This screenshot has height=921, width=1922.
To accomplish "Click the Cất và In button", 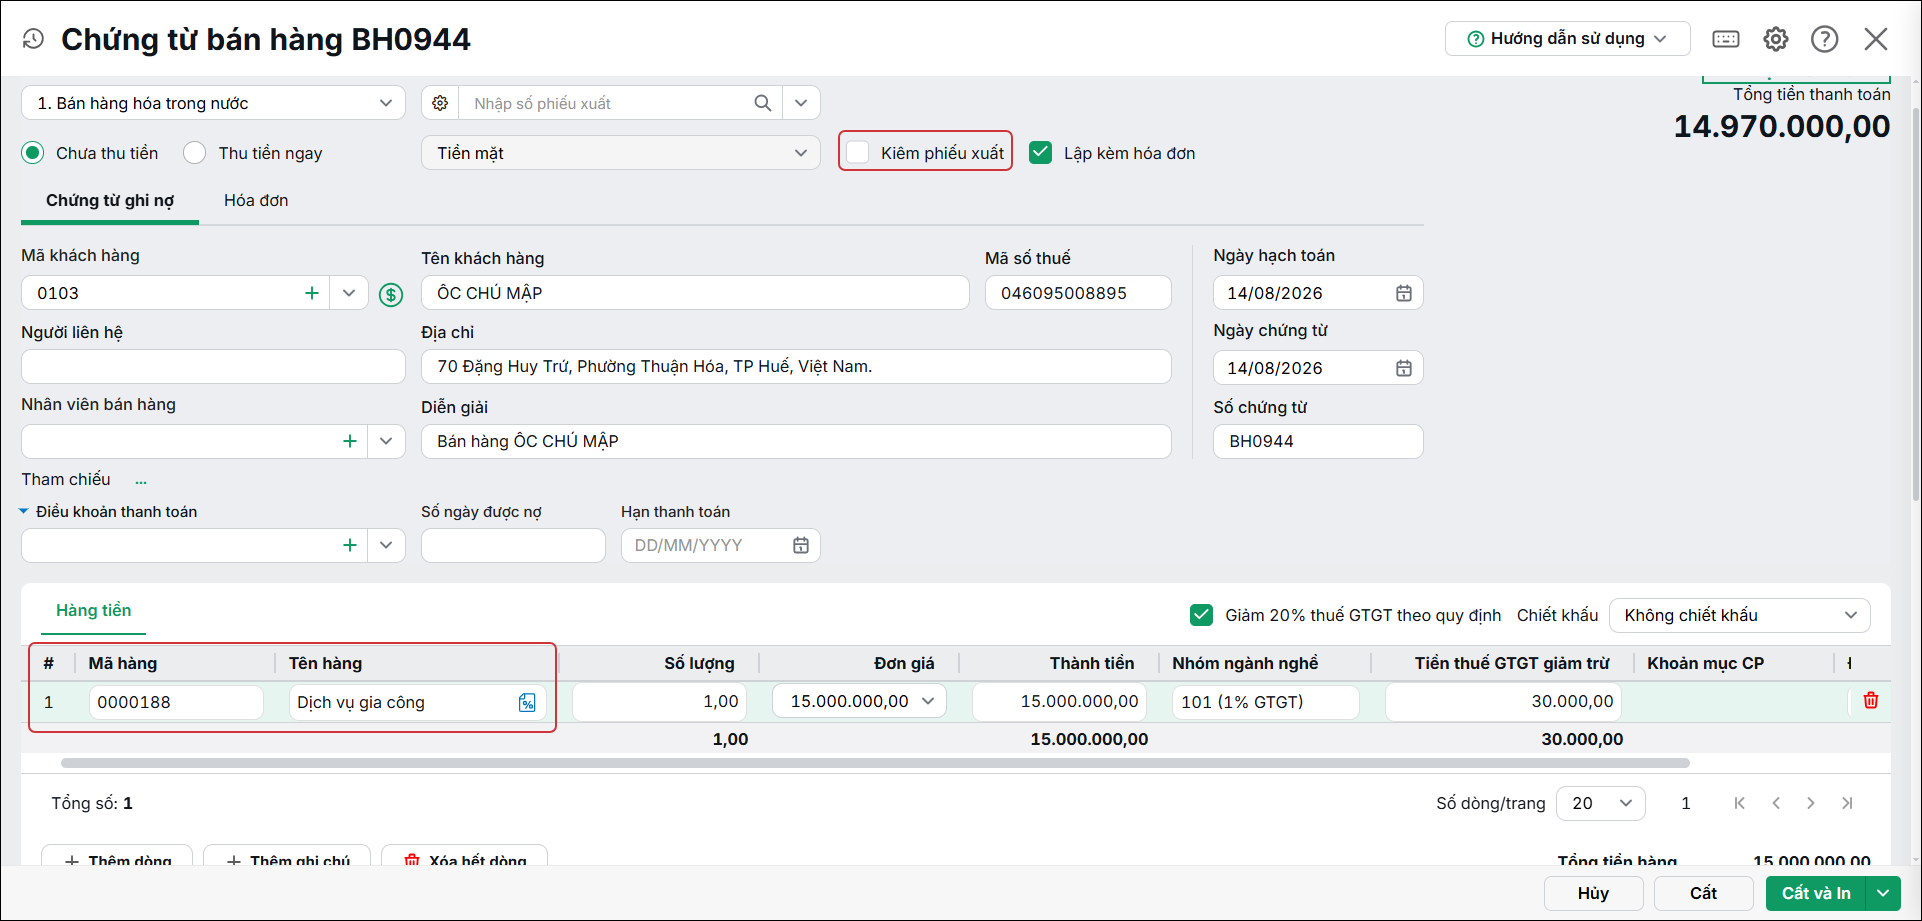I will [1816, 893].
